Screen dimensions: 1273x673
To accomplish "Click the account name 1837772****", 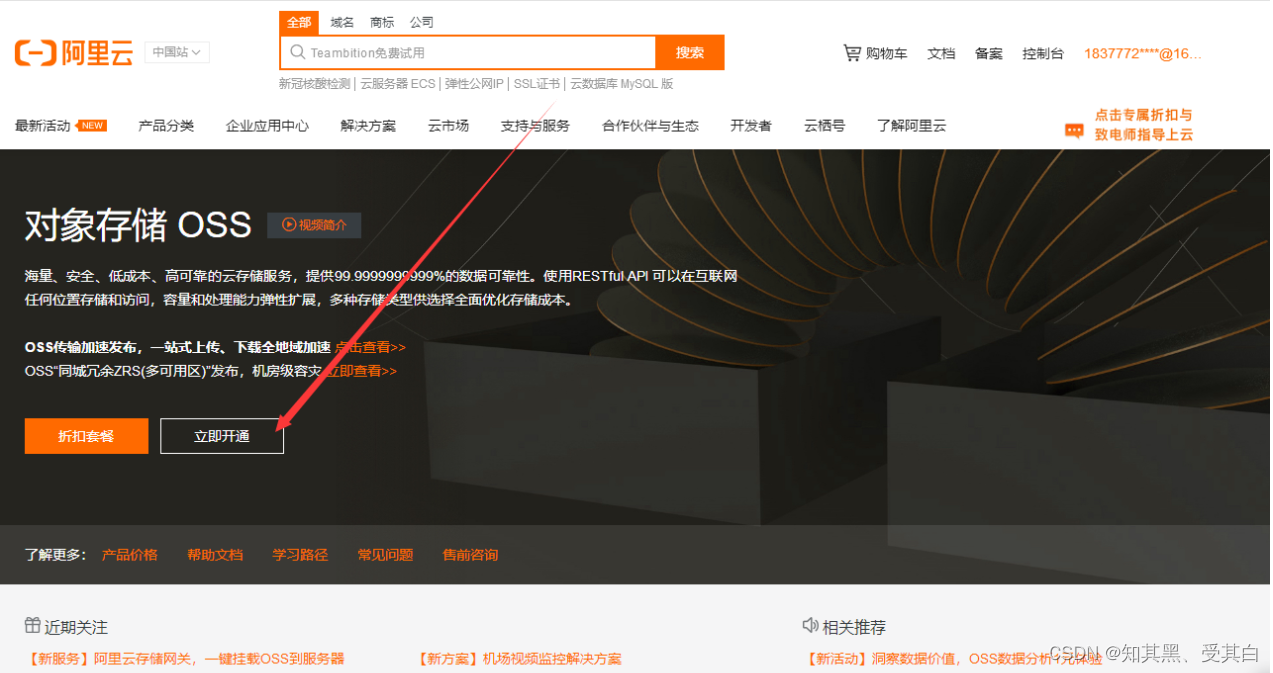I will (x=1143, y=53).
